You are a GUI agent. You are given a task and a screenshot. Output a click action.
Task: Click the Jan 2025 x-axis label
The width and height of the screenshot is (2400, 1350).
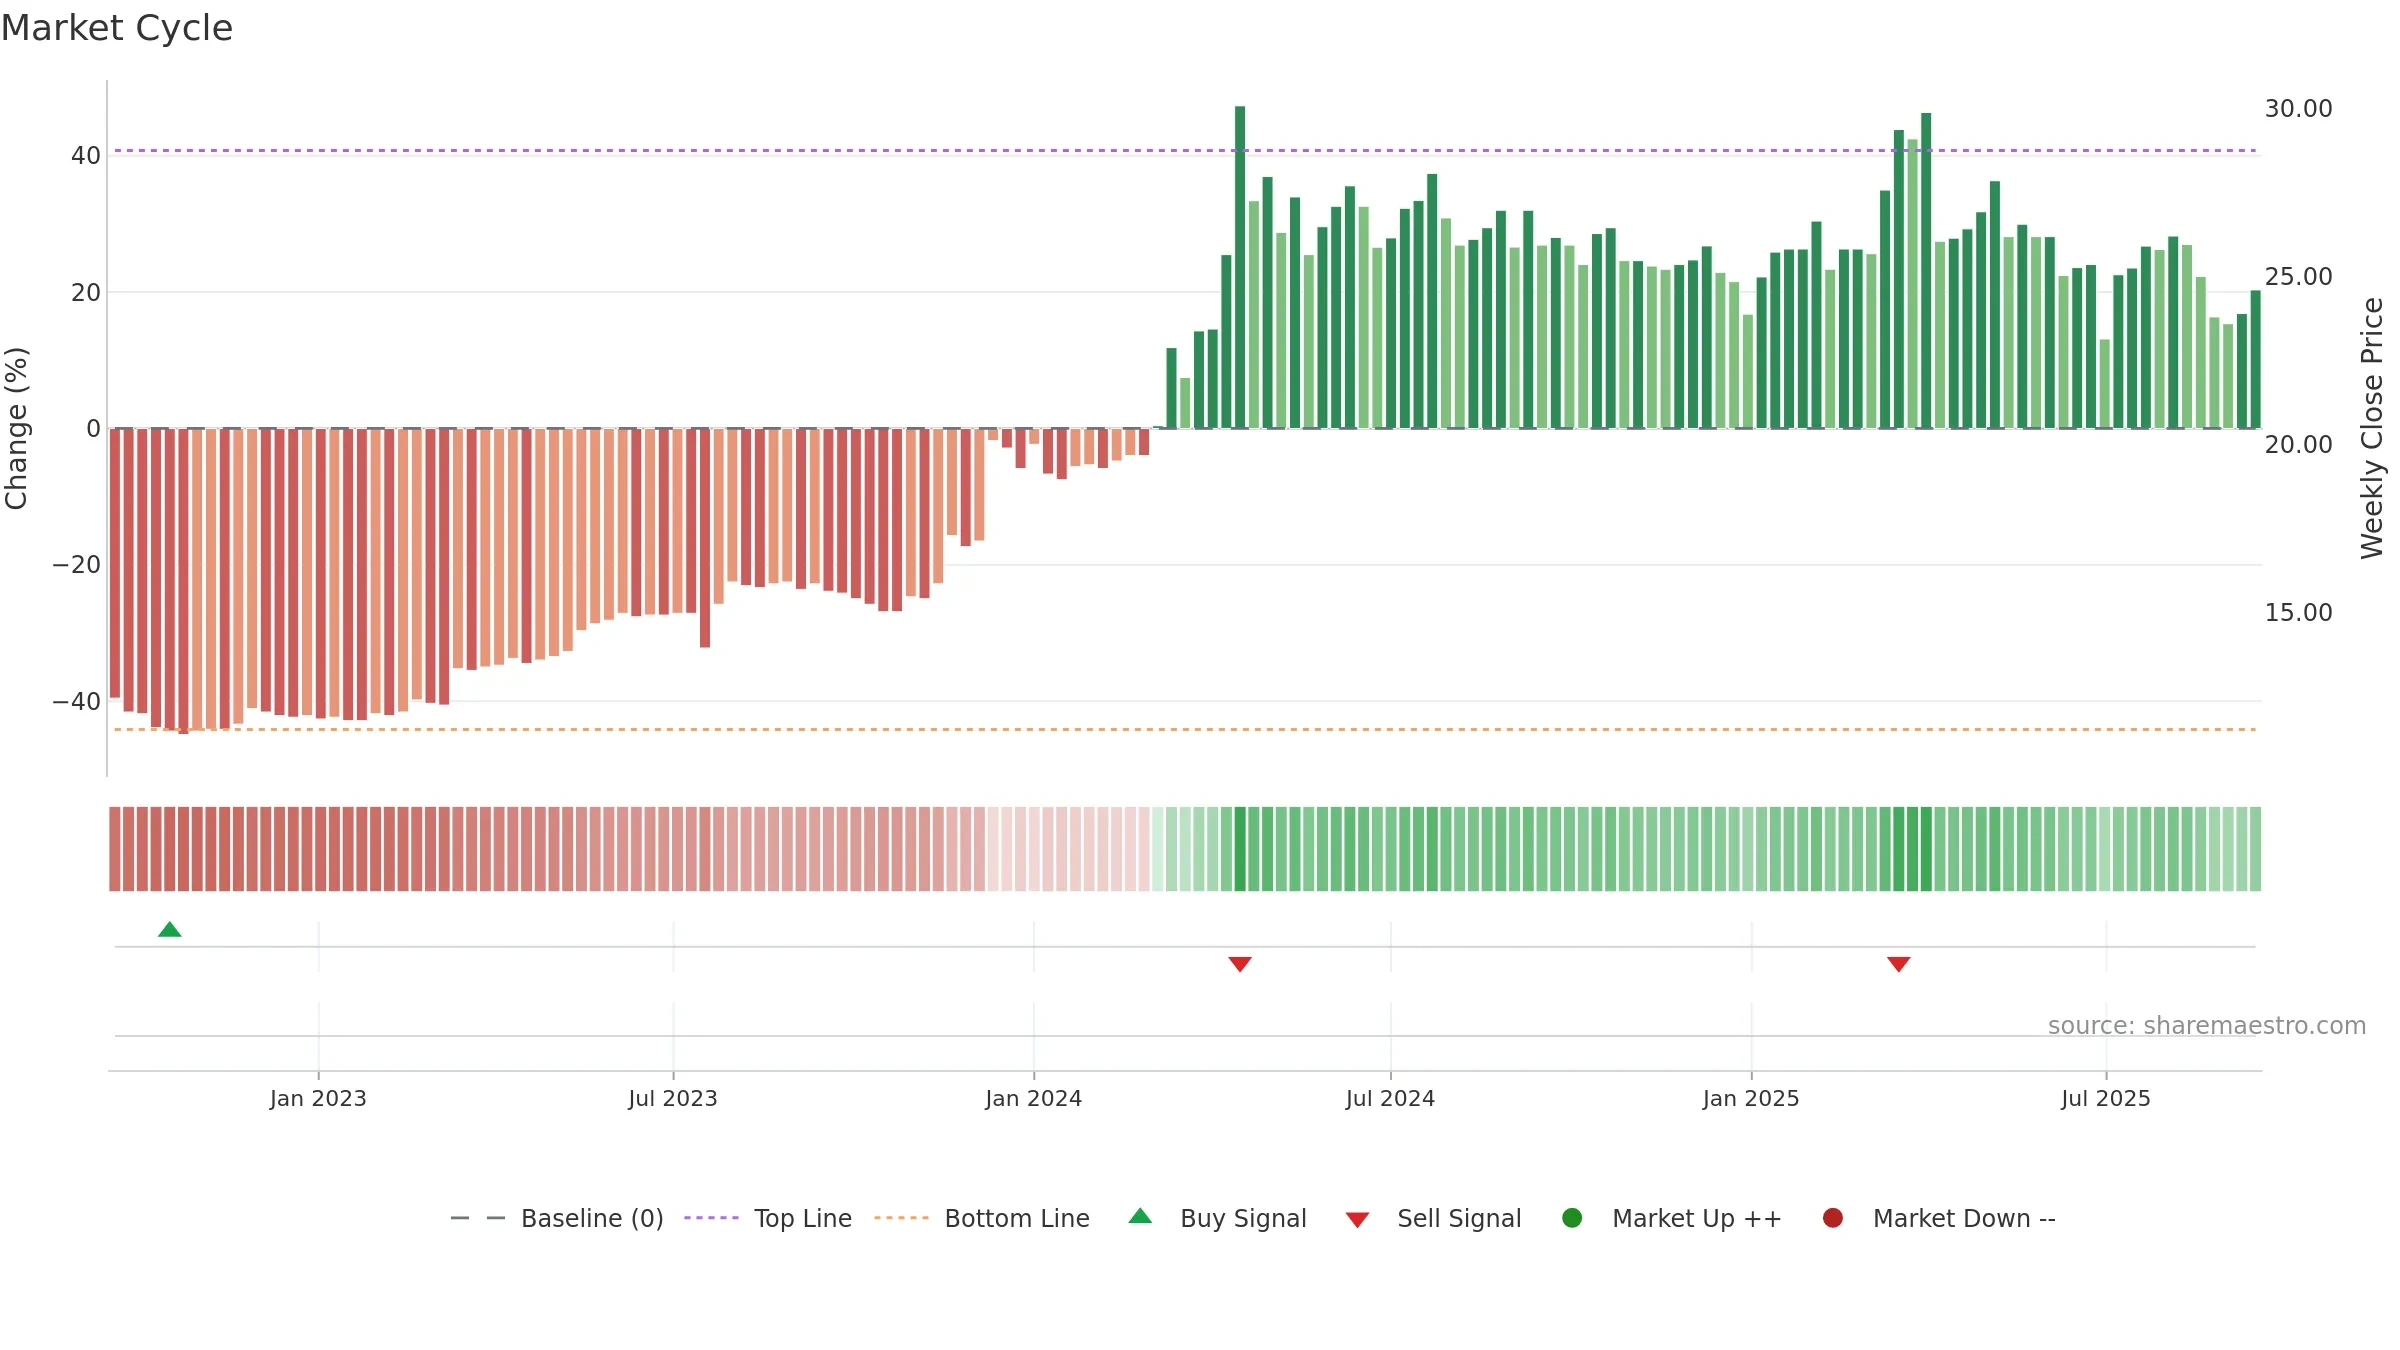(x=1751, y=1098)
